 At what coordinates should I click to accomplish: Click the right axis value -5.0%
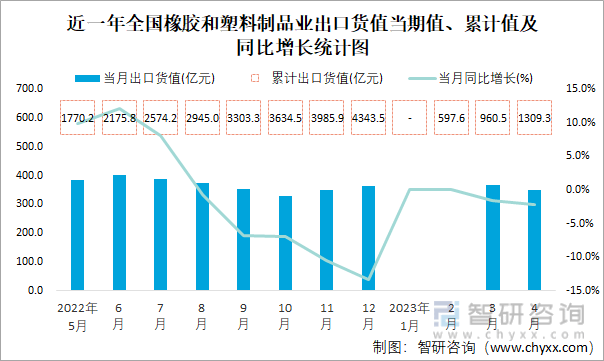579,223
